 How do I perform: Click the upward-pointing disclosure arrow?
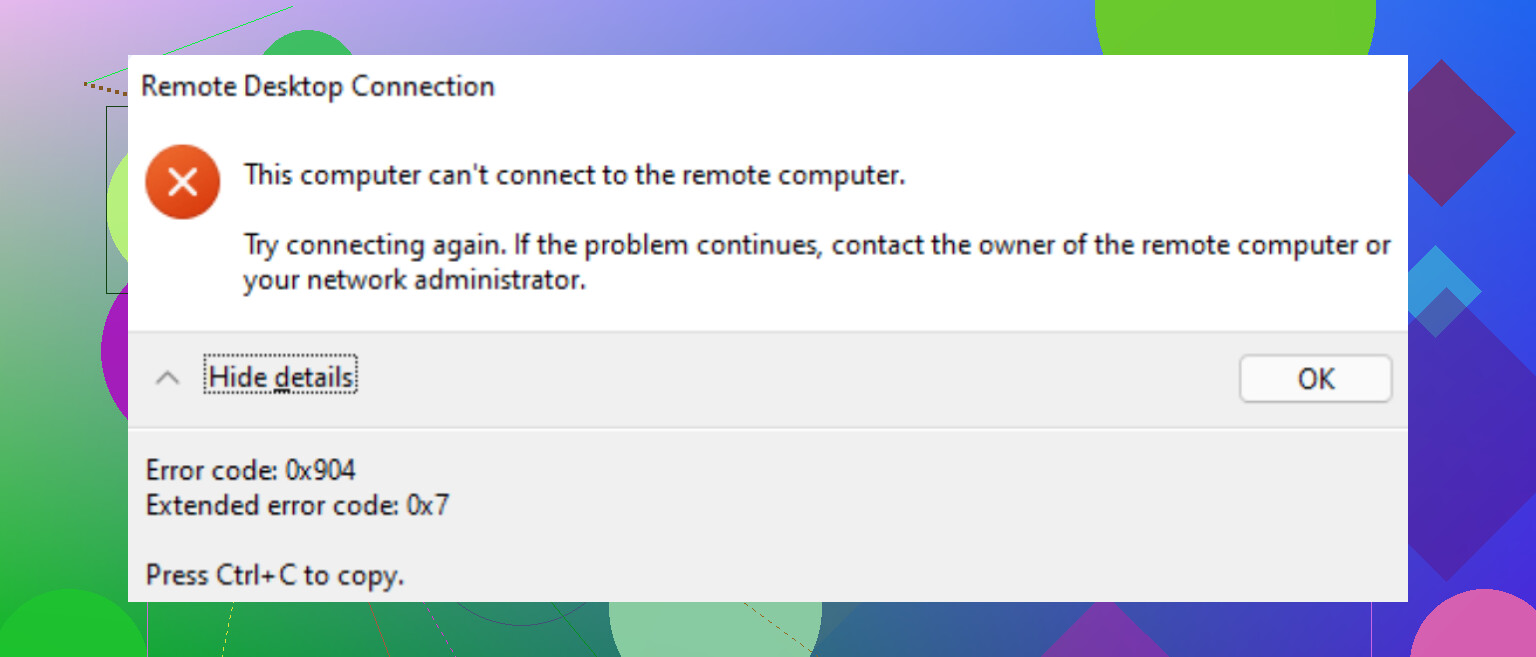click(x=168, y=378)
